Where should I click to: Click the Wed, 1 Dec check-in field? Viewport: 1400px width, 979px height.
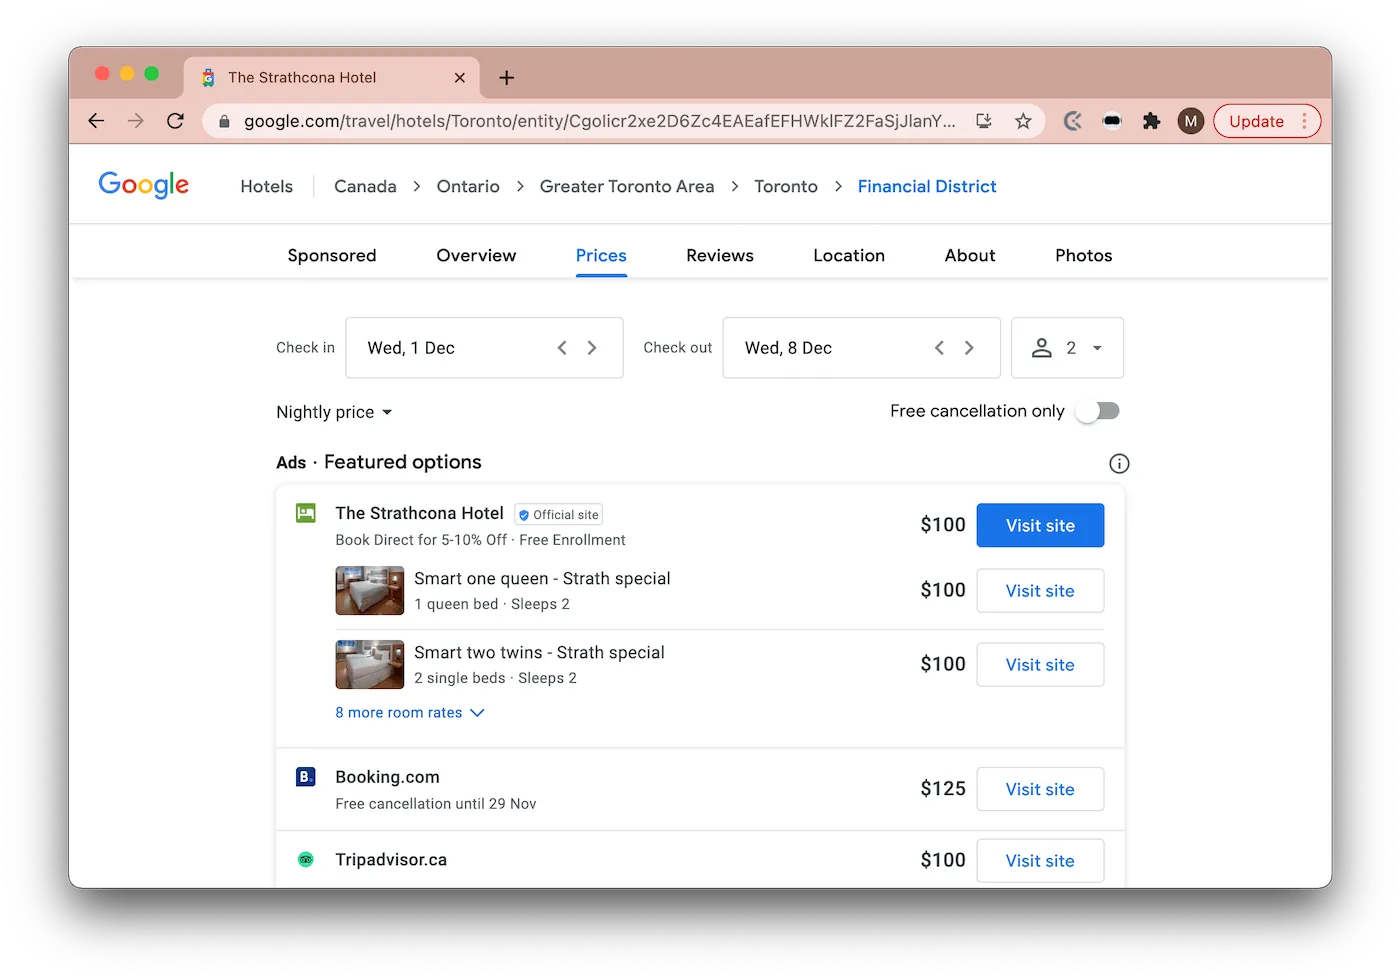pos(484,348)
